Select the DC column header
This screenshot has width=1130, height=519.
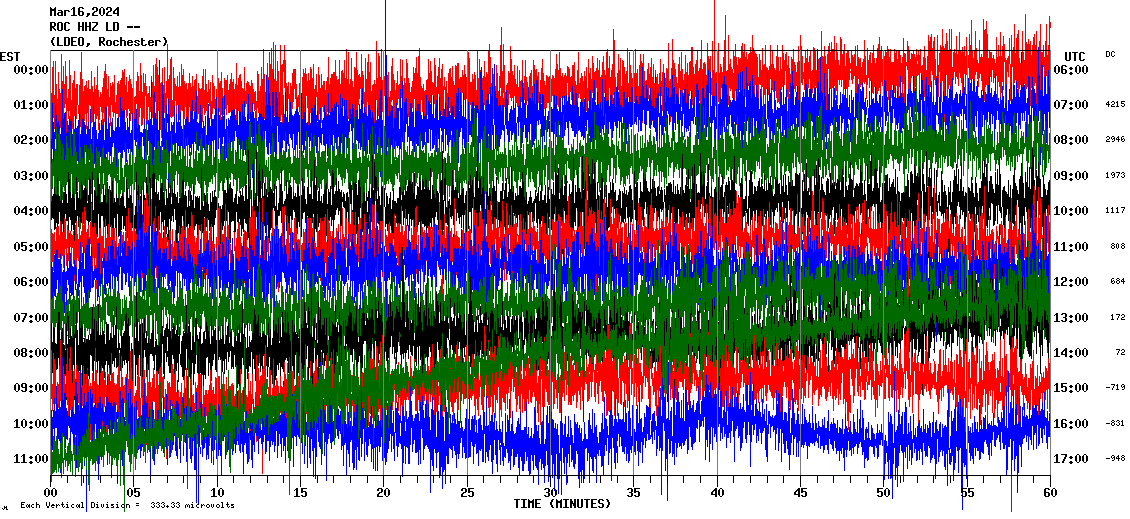click(1110, 54)
